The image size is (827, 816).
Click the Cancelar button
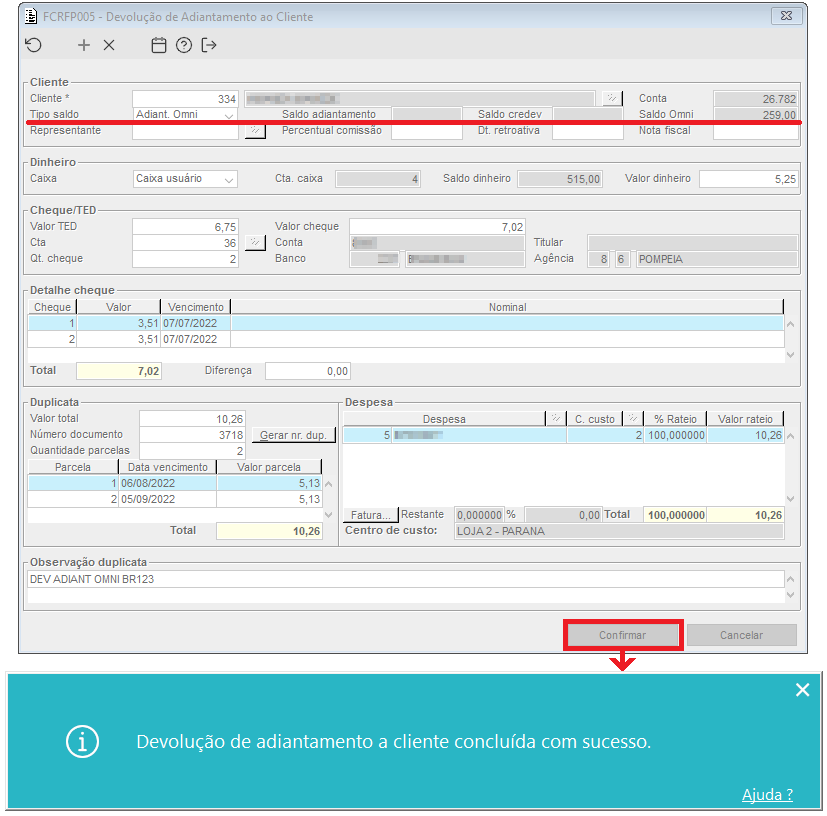point(742,635)
